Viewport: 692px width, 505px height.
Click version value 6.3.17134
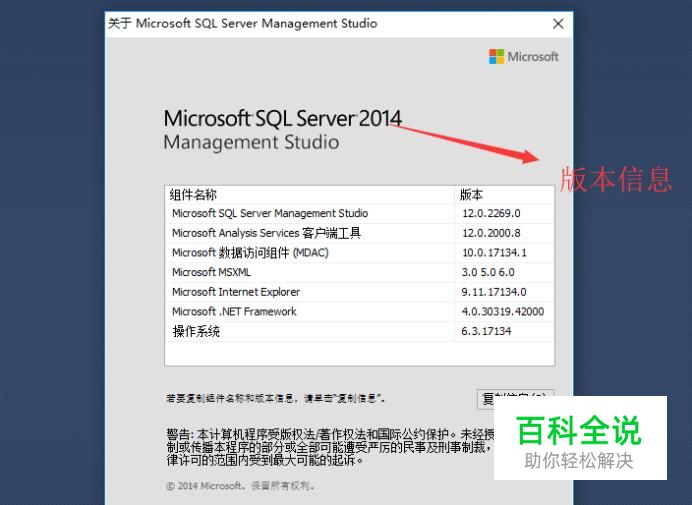486,331
